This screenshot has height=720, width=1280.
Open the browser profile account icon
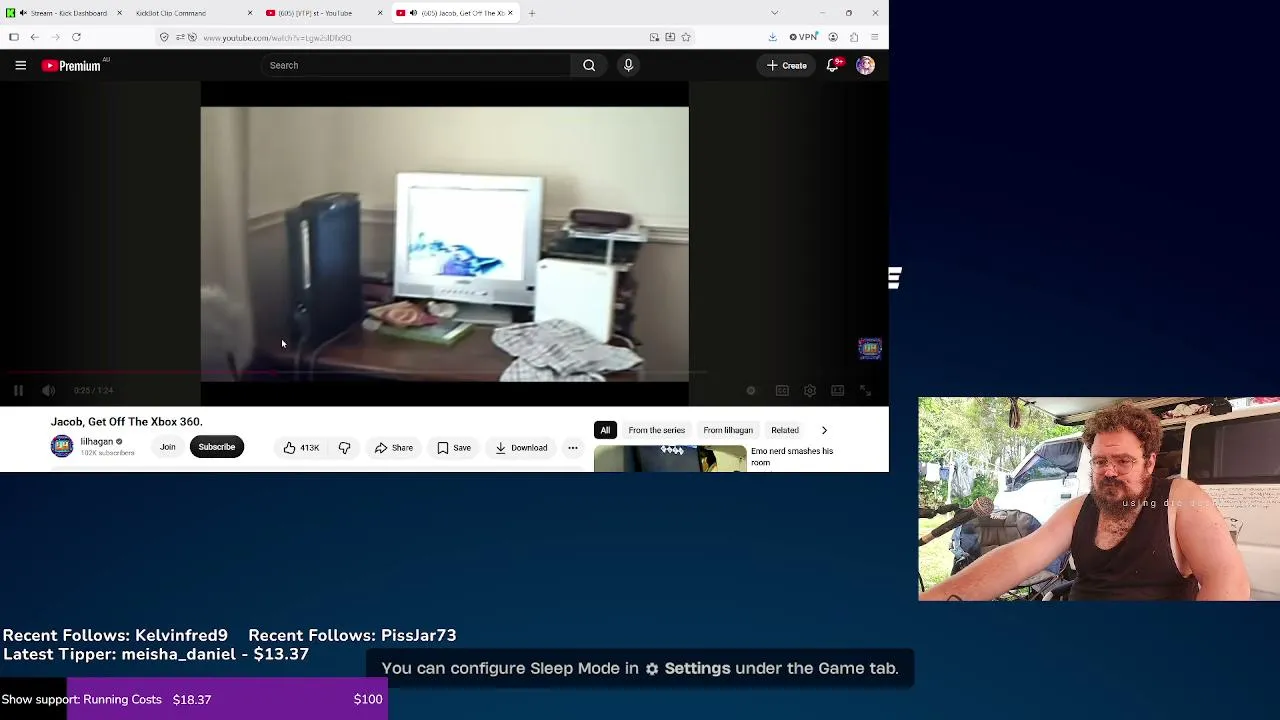(x=833, y=37)
